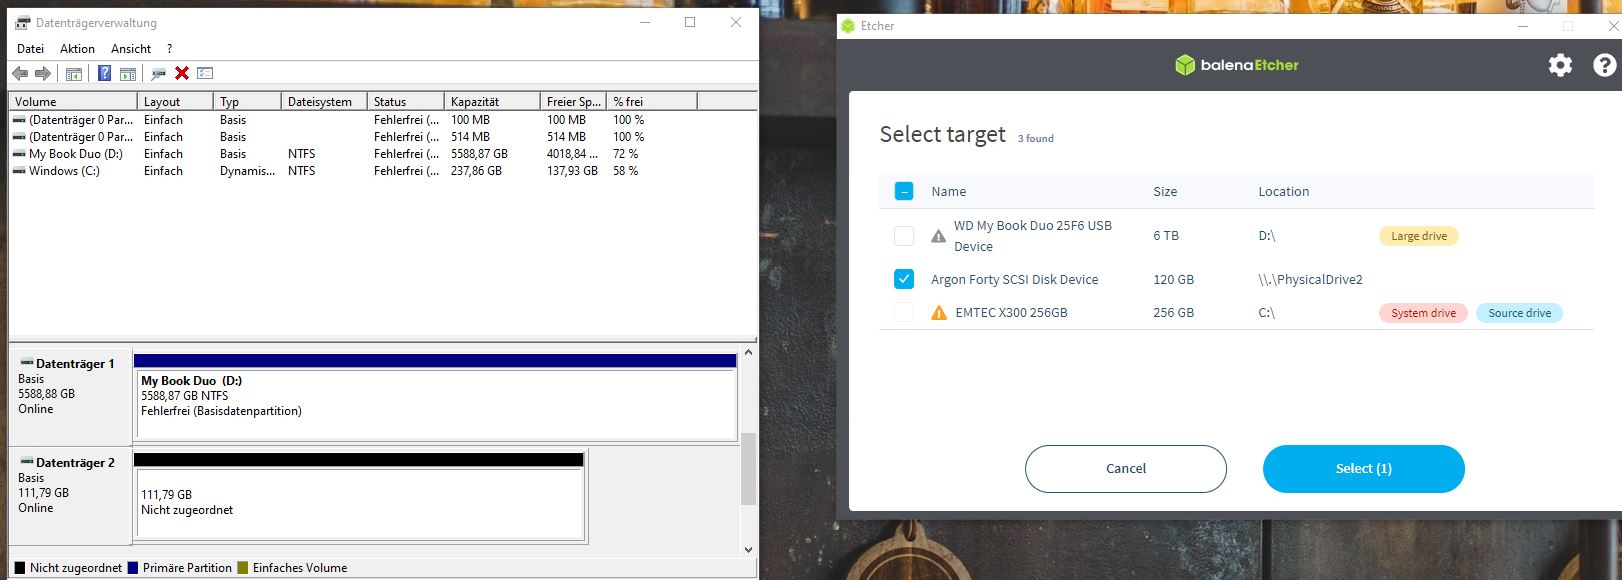Click black Nicht zugeordnet legend swatch

click(20, 568)
